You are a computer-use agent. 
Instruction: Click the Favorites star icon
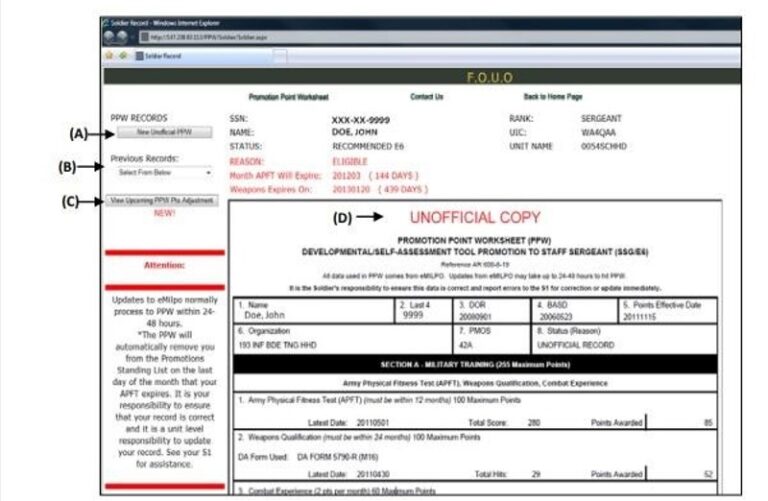click(109, 55)
